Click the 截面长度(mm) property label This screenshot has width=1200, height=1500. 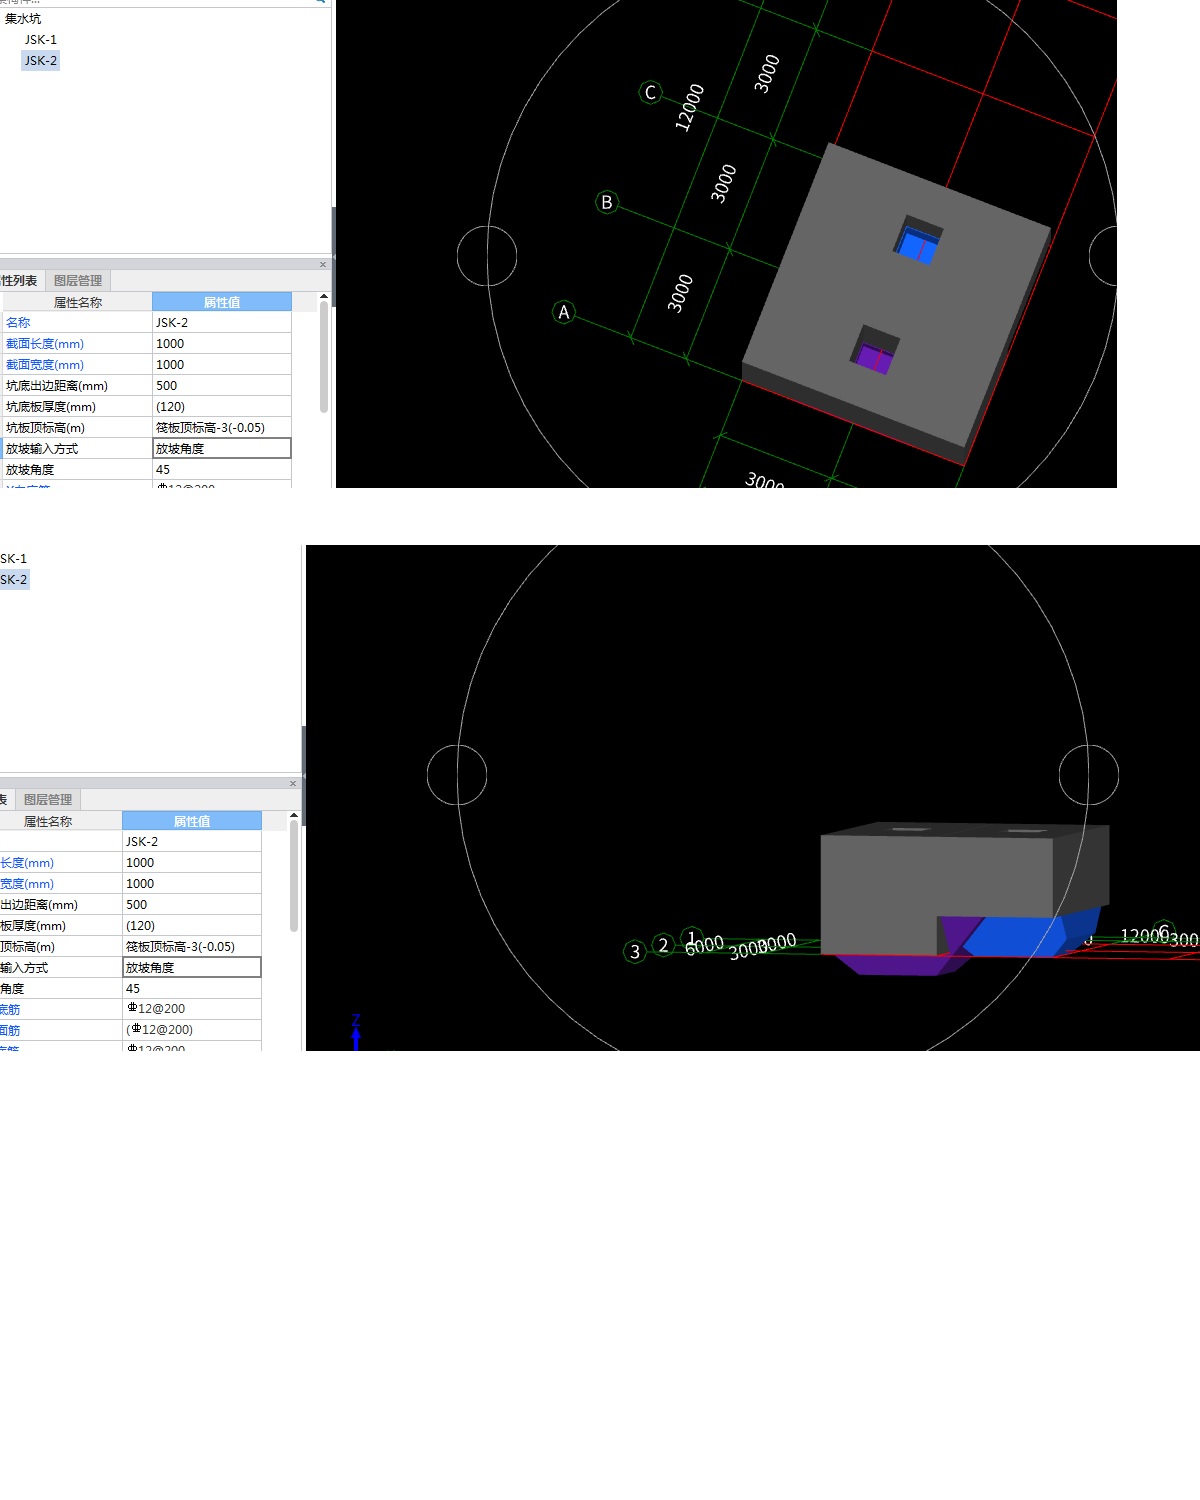45,344
